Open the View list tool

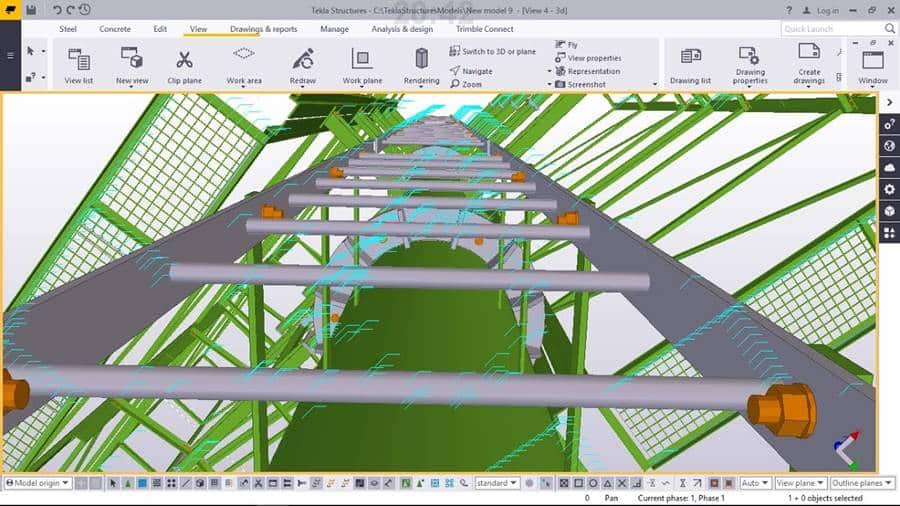pos(79,64)
